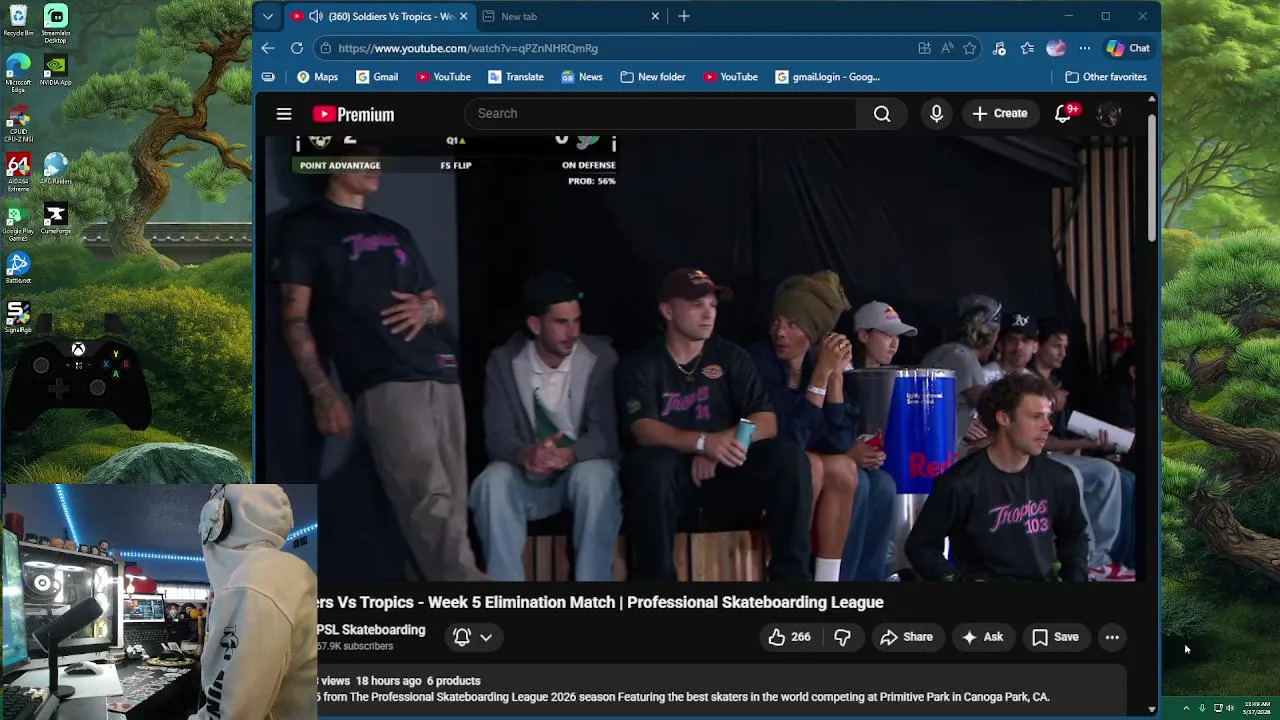Open the YouTube guide hamburger menu

click(x=284, y=114)
